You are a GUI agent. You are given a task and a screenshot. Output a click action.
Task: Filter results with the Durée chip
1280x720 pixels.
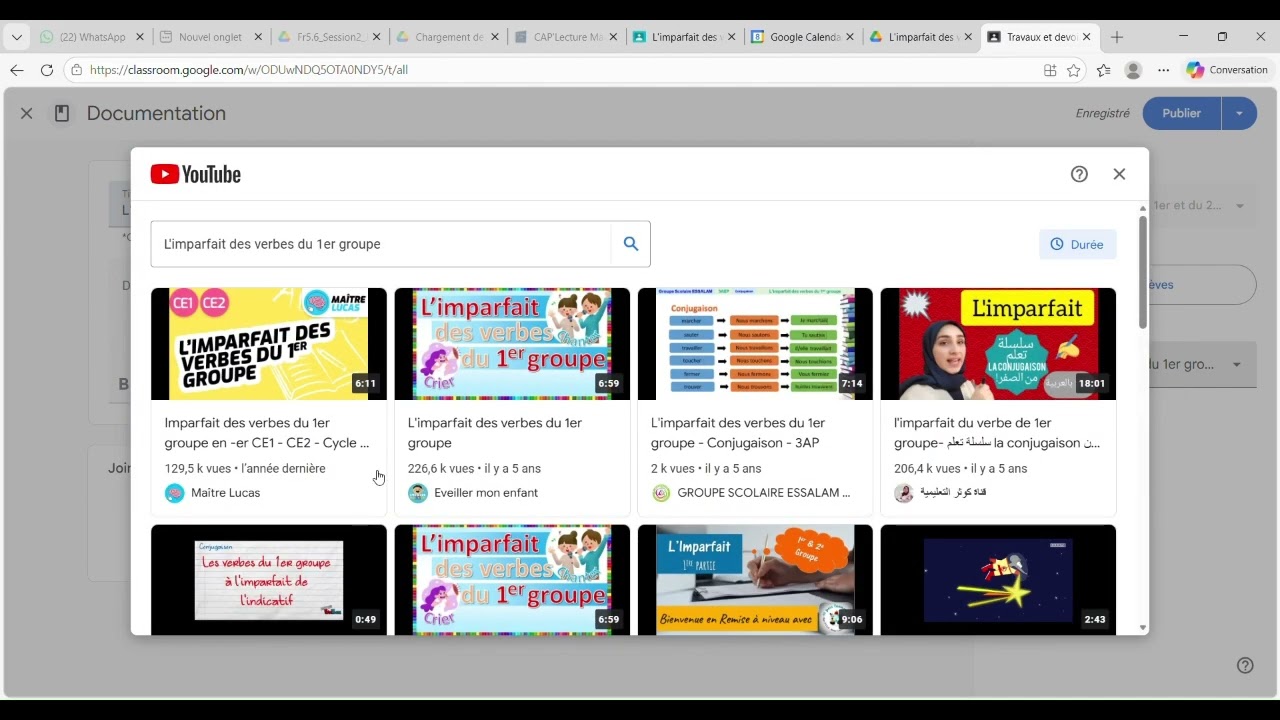click(1078, 244)
